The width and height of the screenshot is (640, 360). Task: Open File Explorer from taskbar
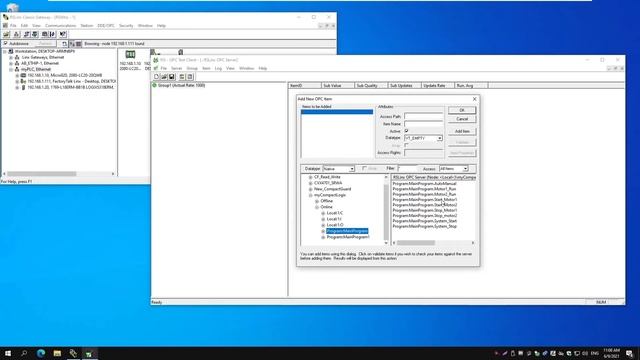(x=57, y=353)
